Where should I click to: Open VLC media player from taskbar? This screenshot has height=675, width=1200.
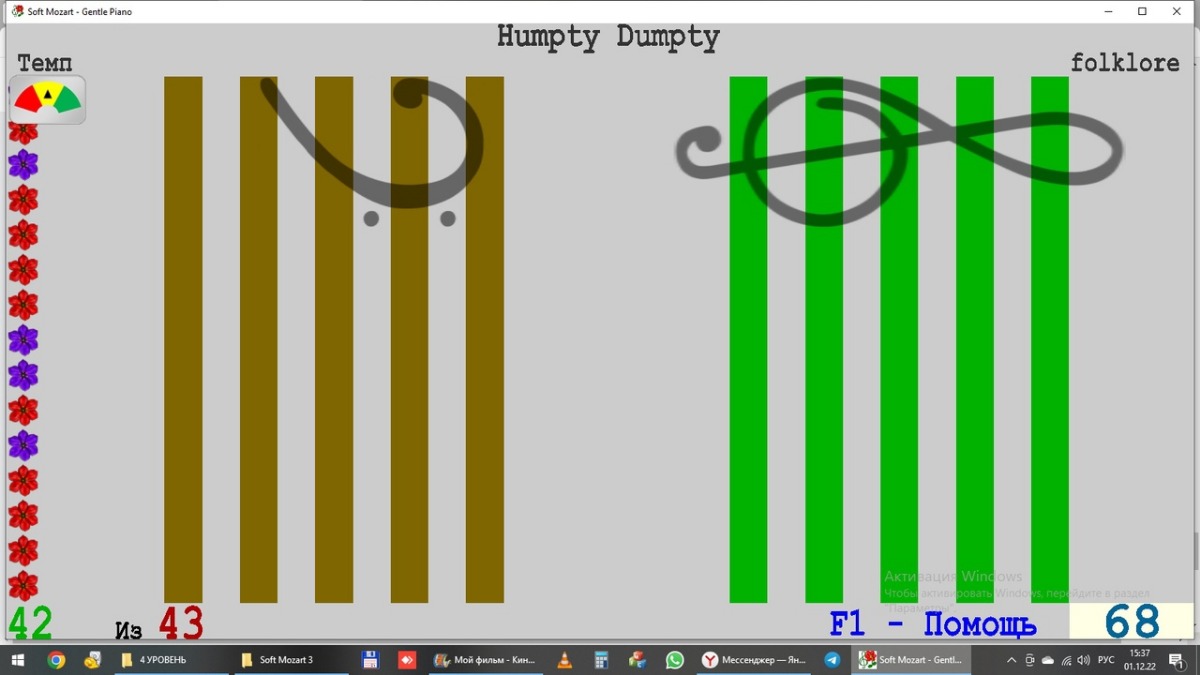click(565, 660)
